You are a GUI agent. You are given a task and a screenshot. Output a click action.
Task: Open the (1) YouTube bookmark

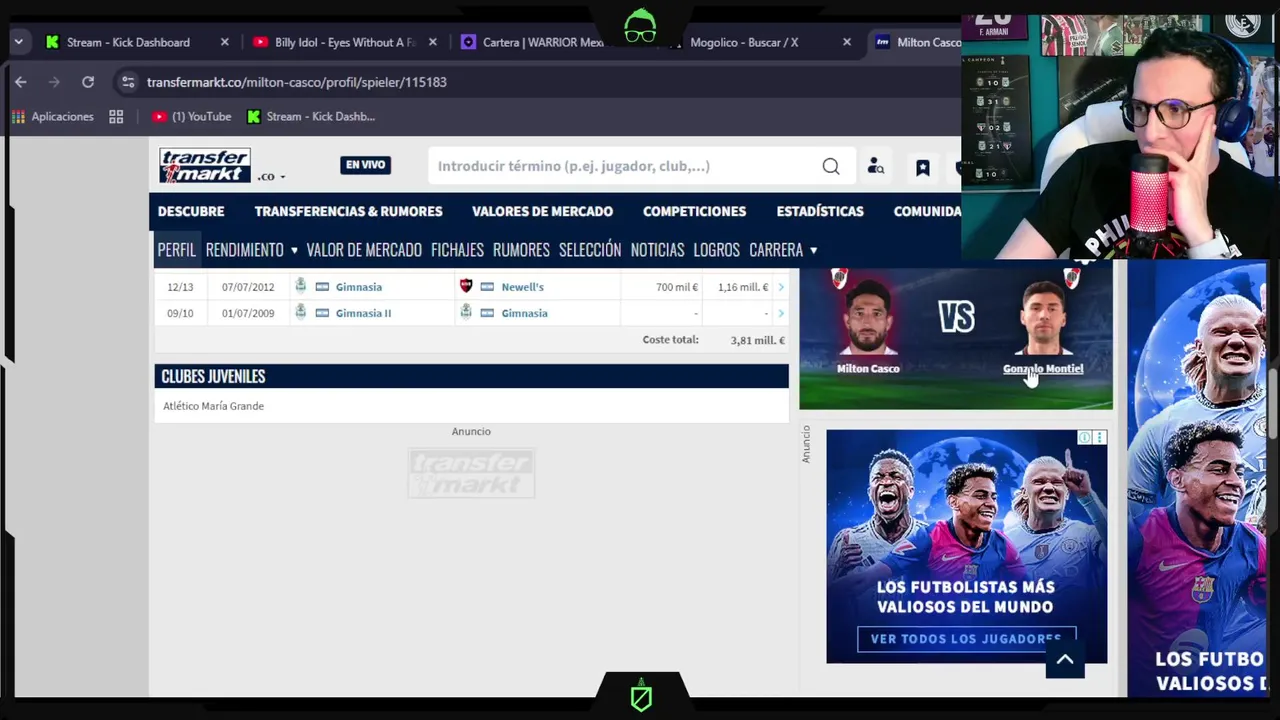tap(191, 117)
